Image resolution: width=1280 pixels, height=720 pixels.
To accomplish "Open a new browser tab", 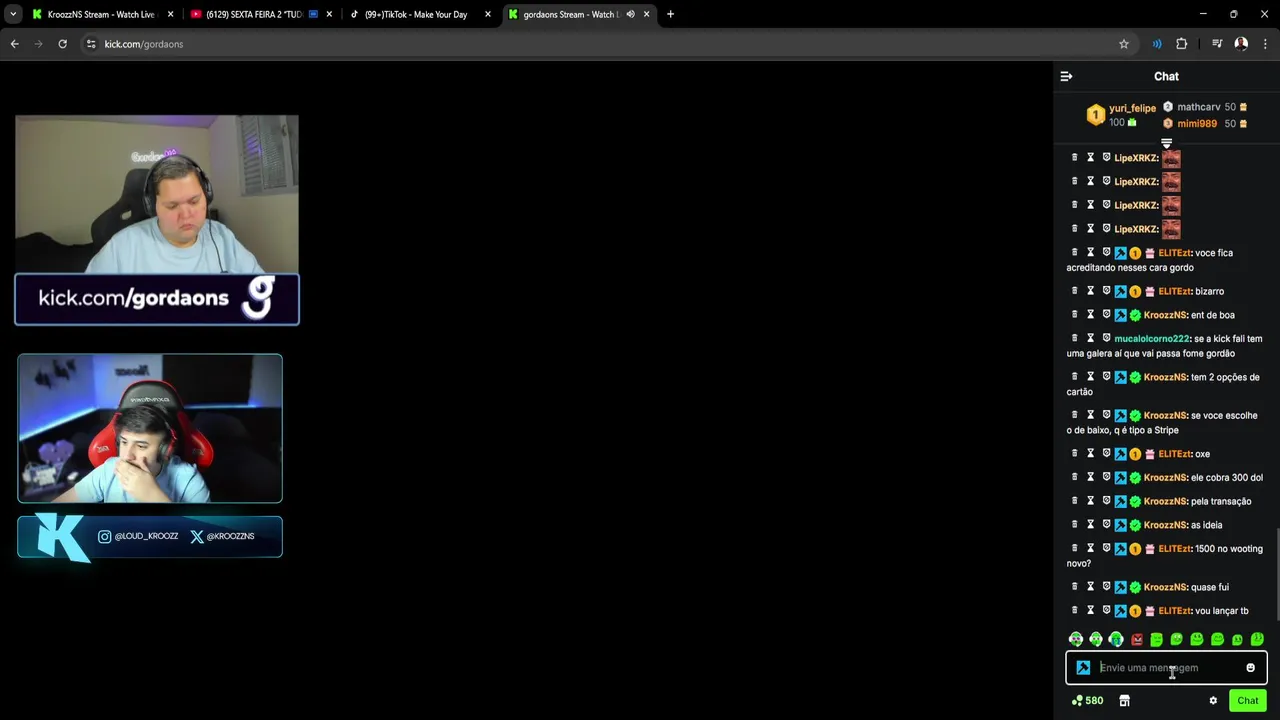I will 670,14.
